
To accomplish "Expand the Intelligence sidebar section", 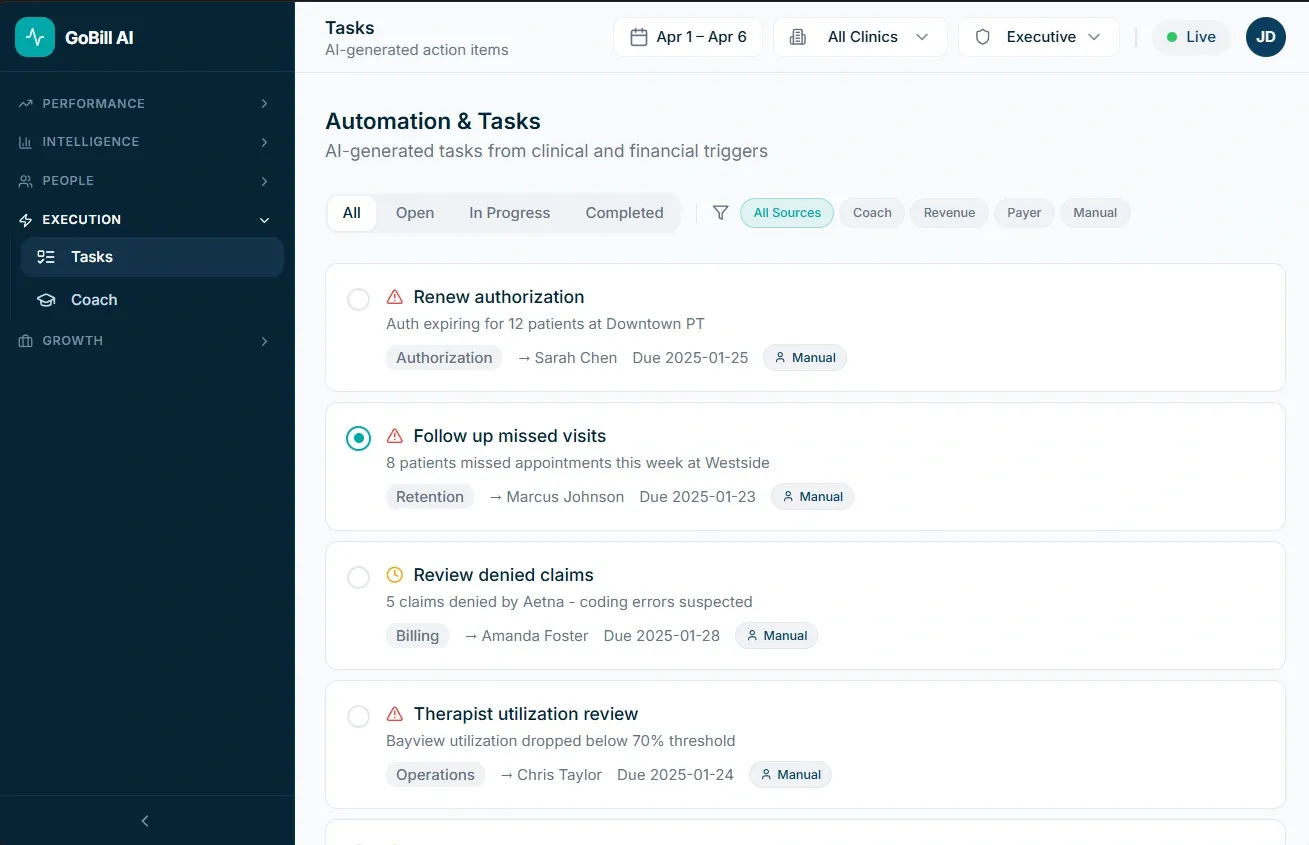I will coord(144,142).
